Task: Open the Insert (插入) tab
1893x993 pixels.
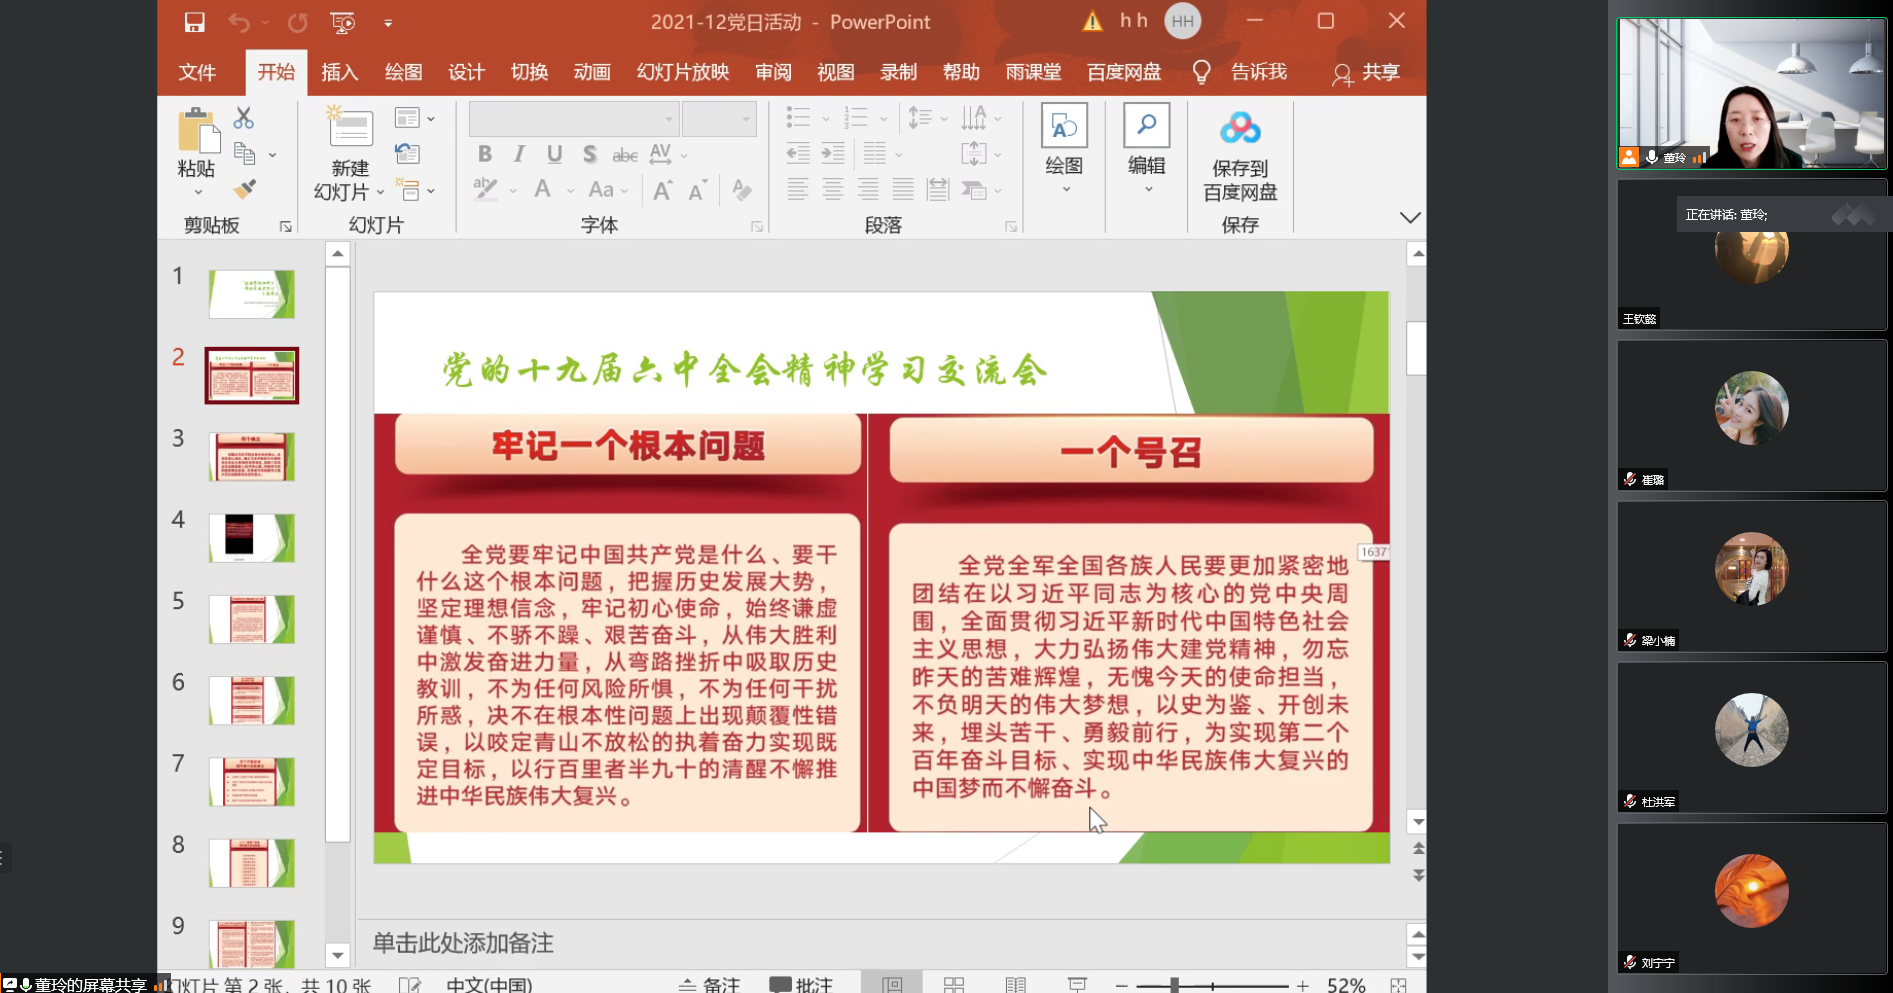Action: point(339,72)
